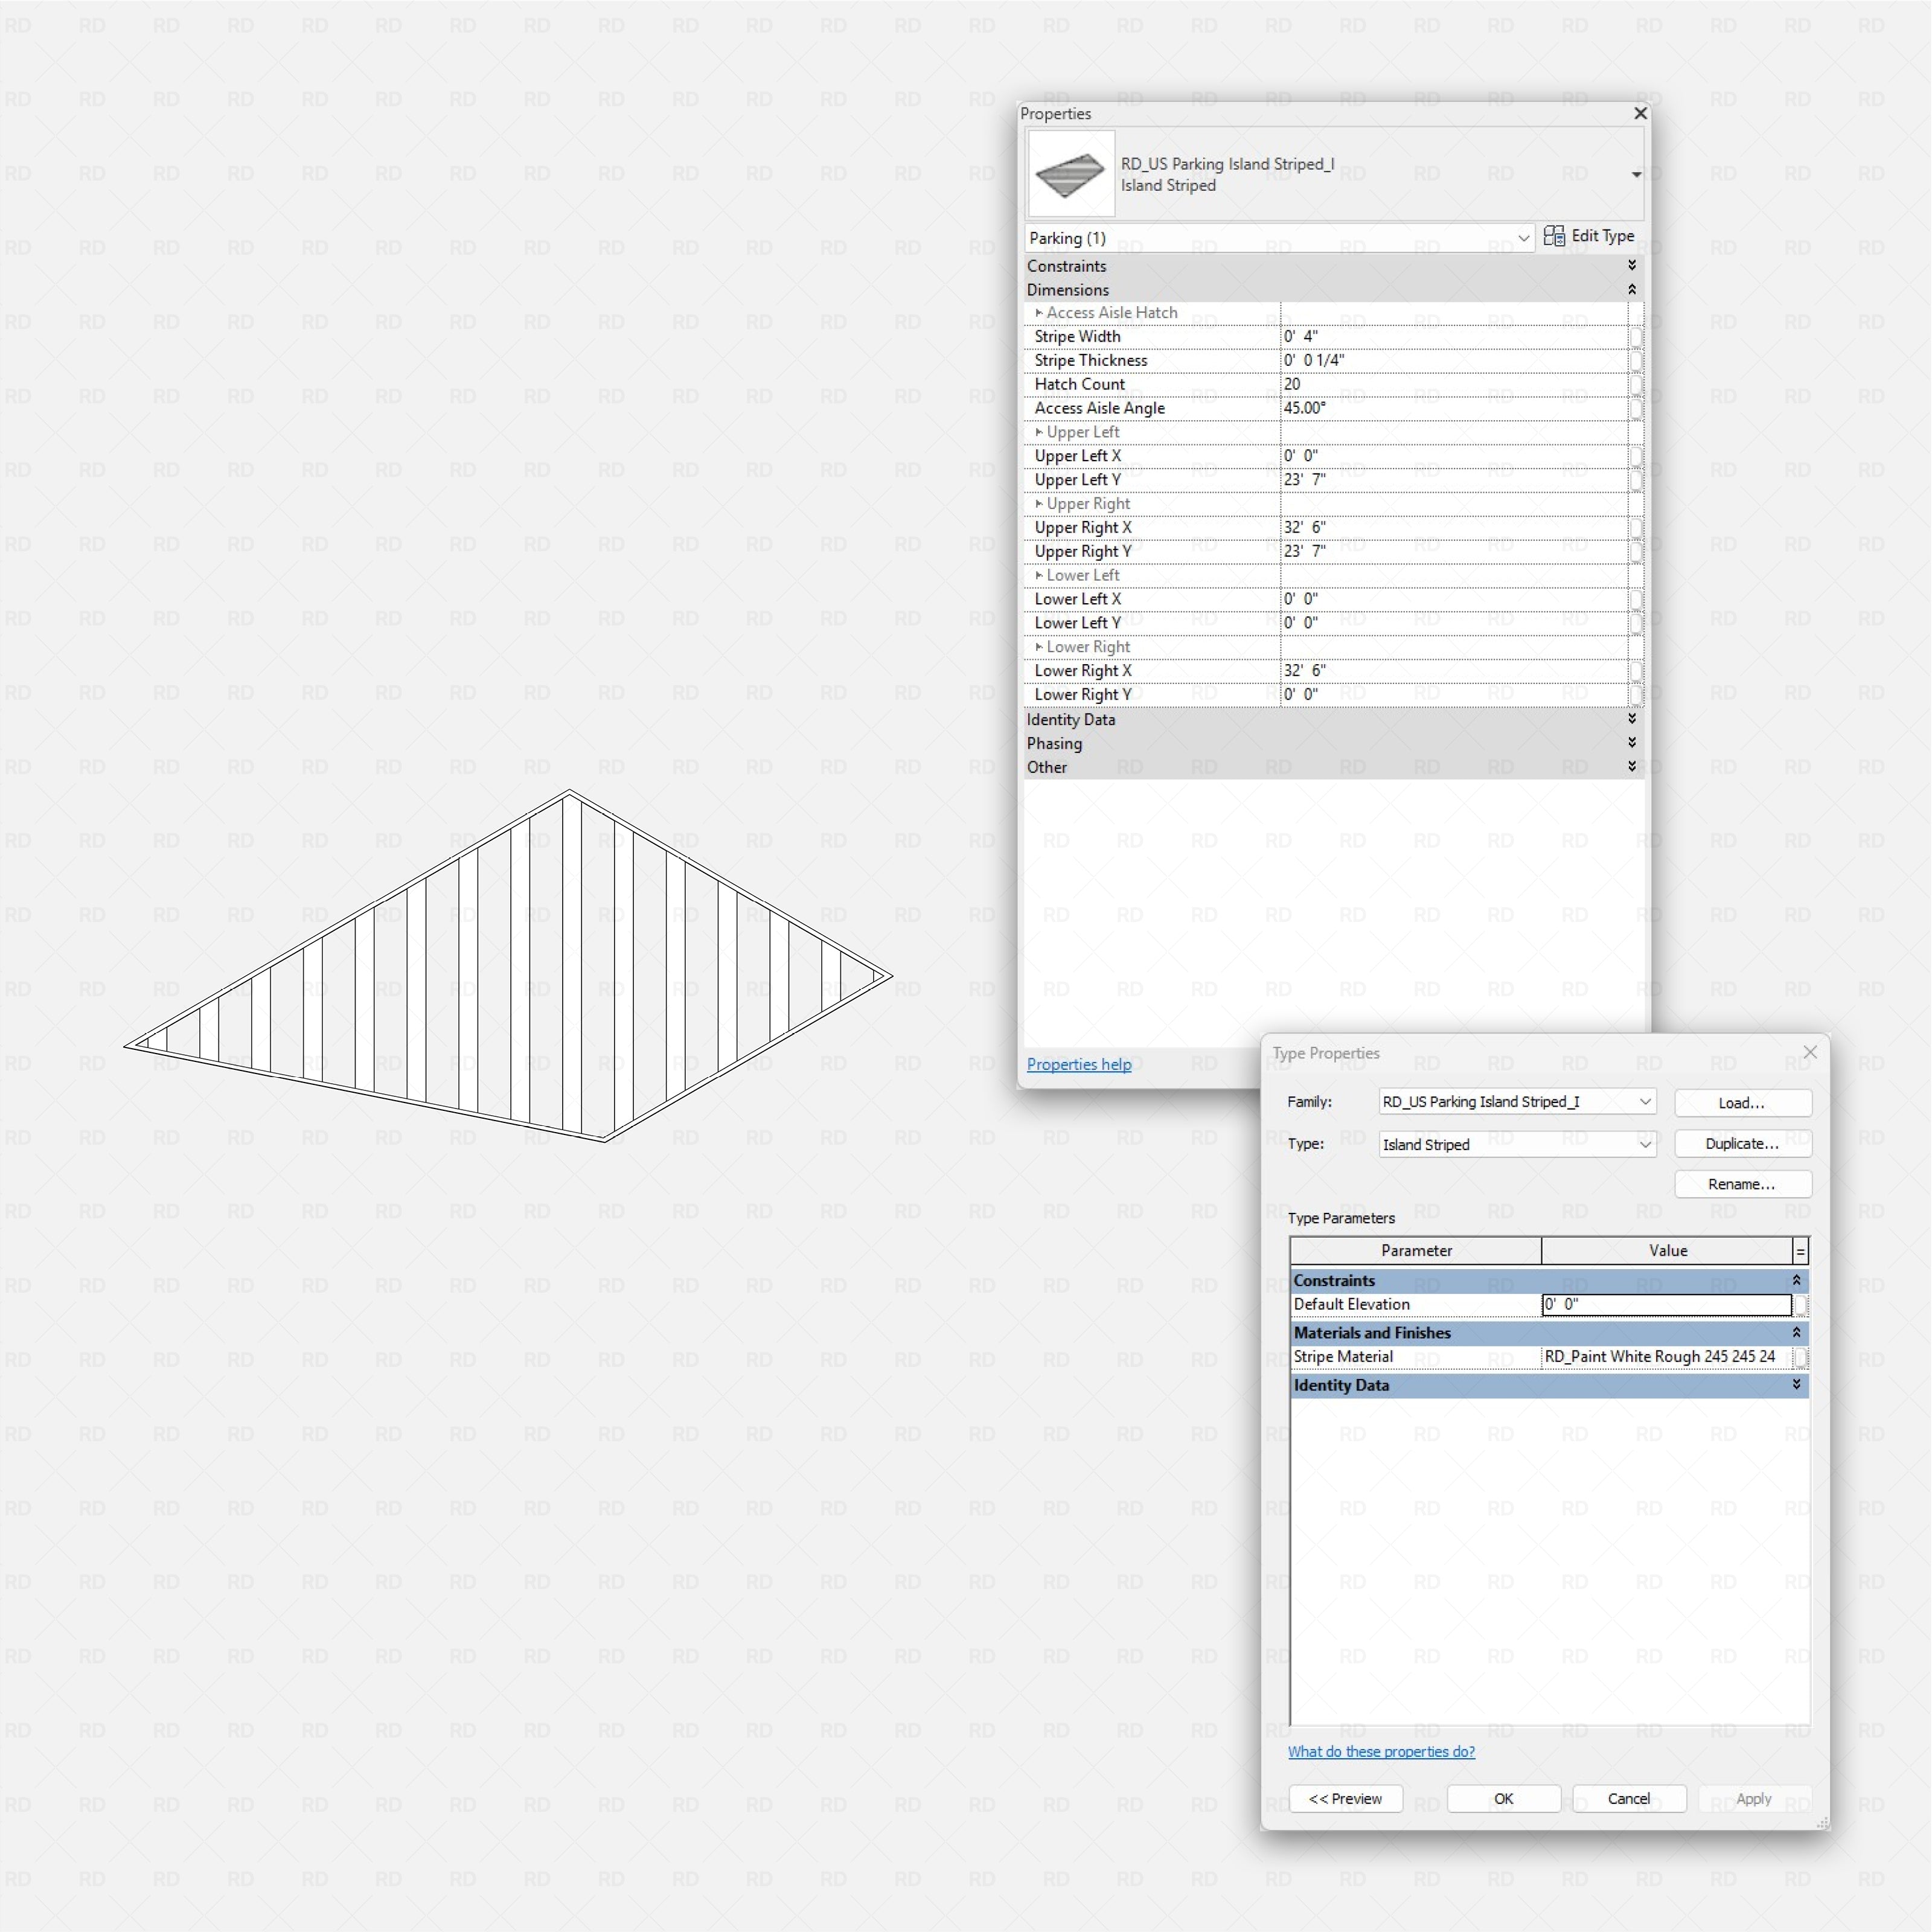Click the Load... button

[1743, 1103]
